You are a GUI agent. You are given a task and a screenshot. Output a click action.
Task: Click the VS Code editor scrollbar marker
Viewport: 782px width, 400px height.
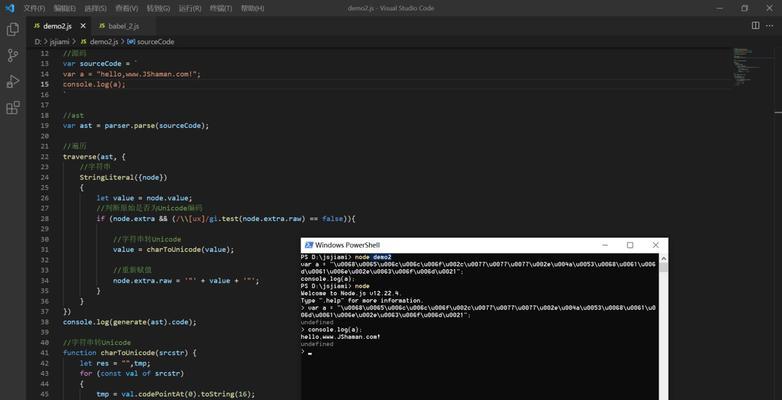pyautogui.click(x=779, y=112)
